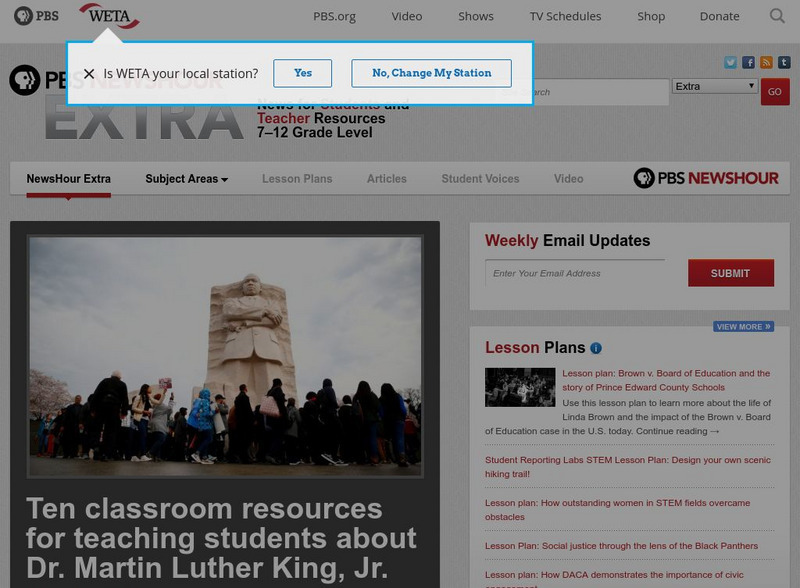800x588 pixels.
Task: Click the Teacher Resources tagline text
Action: (321, 118)
